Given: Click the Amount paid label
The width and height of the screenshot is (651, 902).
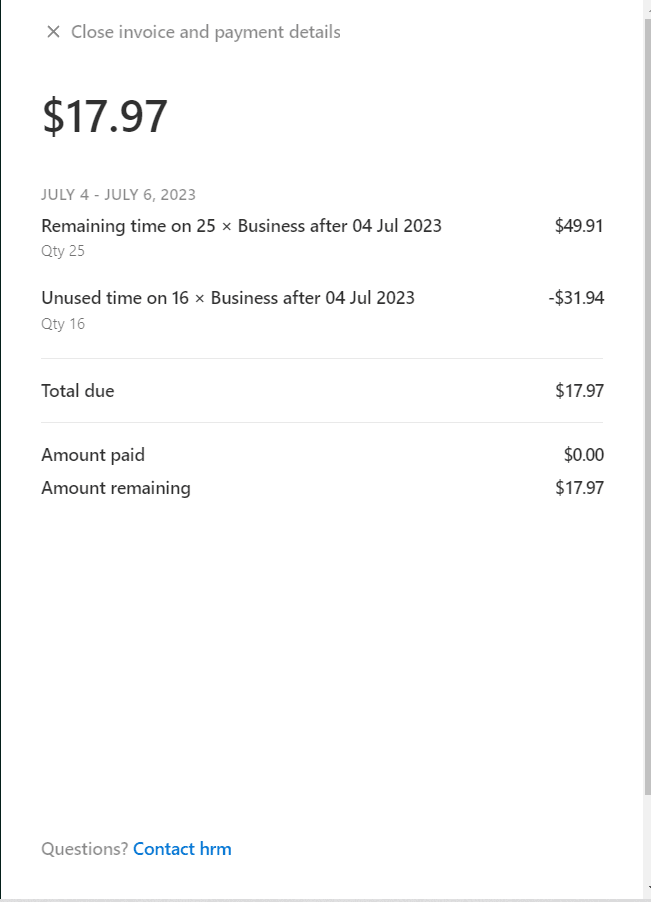Looking at the screenshot, I should coord(93,455).
